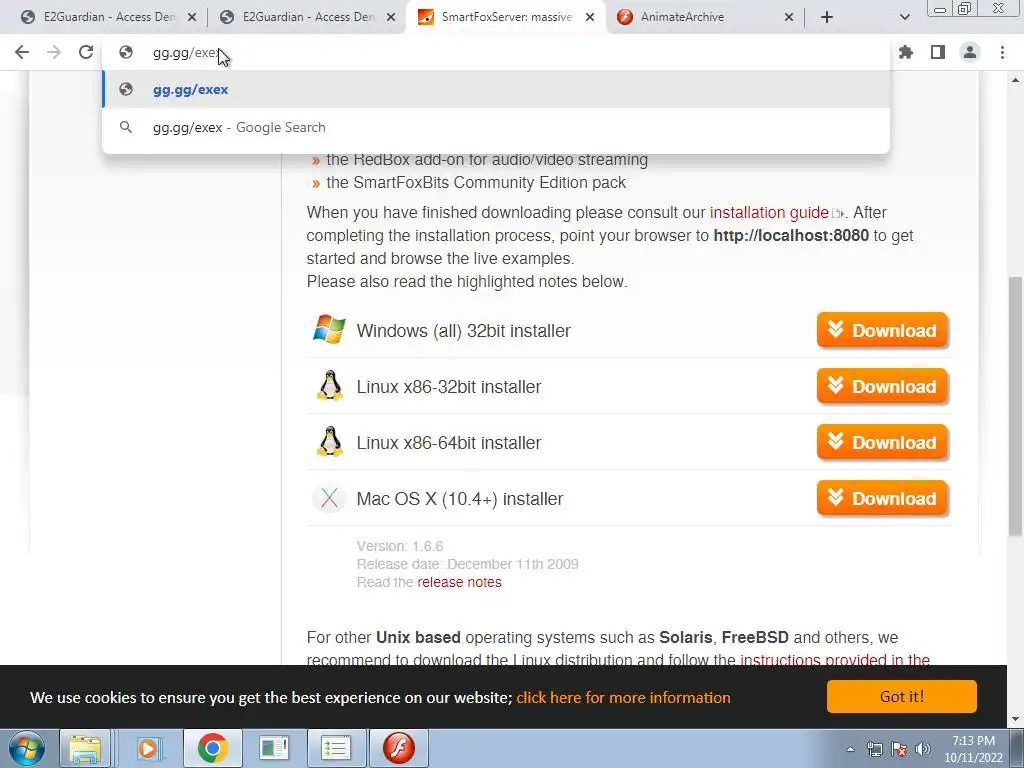Select the gg.gg/exex URL suggestion
The image size is (1024, 768).
point(496,89)
